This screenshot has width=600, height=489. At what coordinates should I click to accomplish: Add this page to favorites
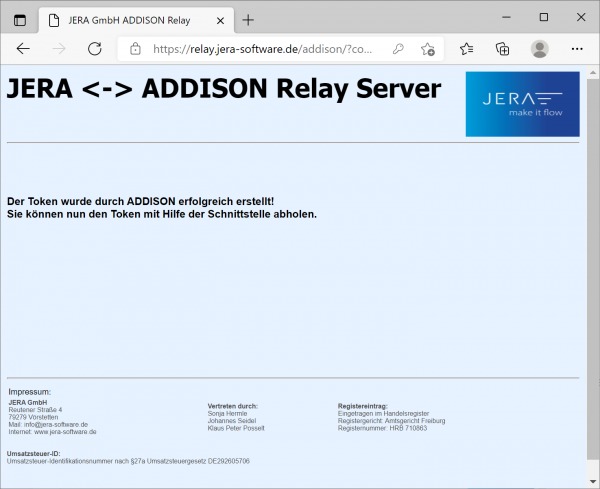(x=427, y=48)
